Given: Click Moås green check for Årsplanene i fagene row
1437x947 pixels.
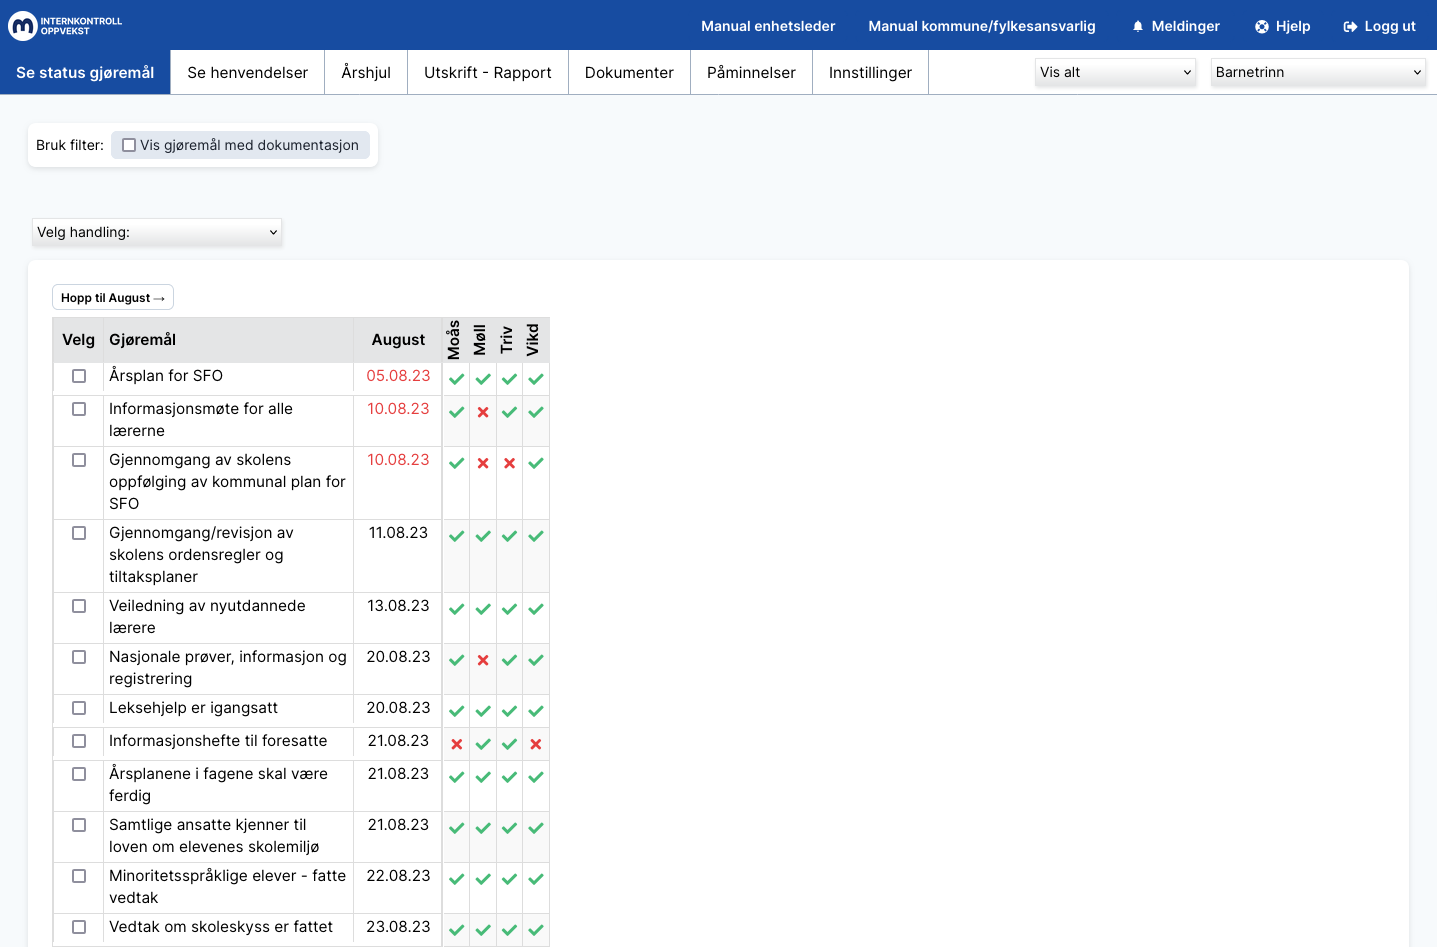Looking at the screenshot, I should tap(457, 777).
